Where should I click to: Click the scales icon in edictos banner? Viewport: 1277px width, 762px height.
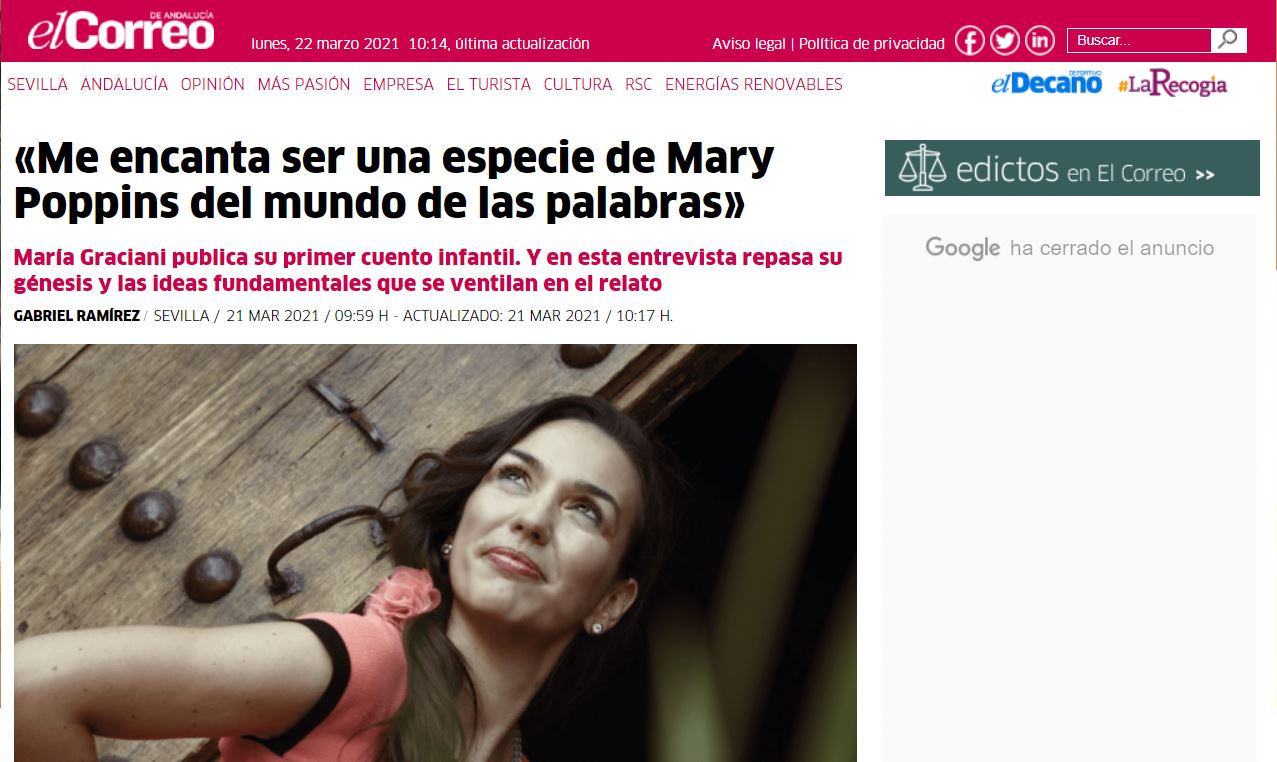[x=922, y=168]
